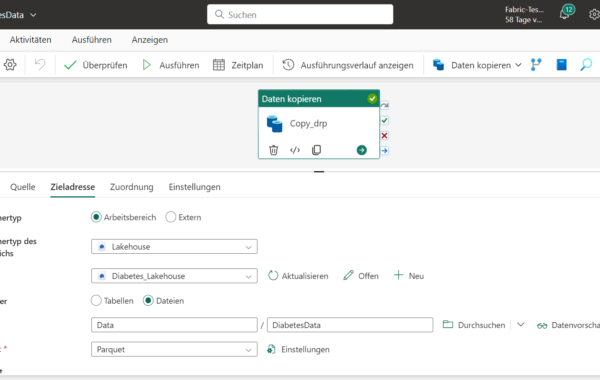The image size is (600, 380).
Task: Click the Aktualisieren refresh button
Action: point(298,276)
